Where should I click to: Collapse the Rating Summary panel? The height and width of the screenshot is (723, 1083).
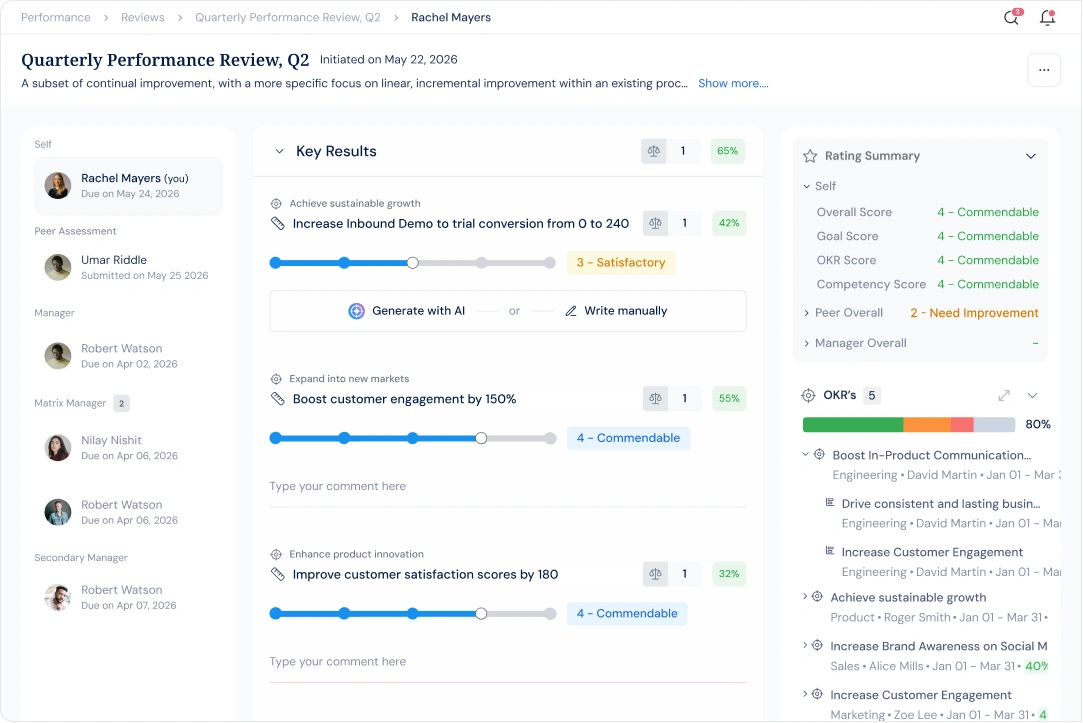pos(1031,156)
